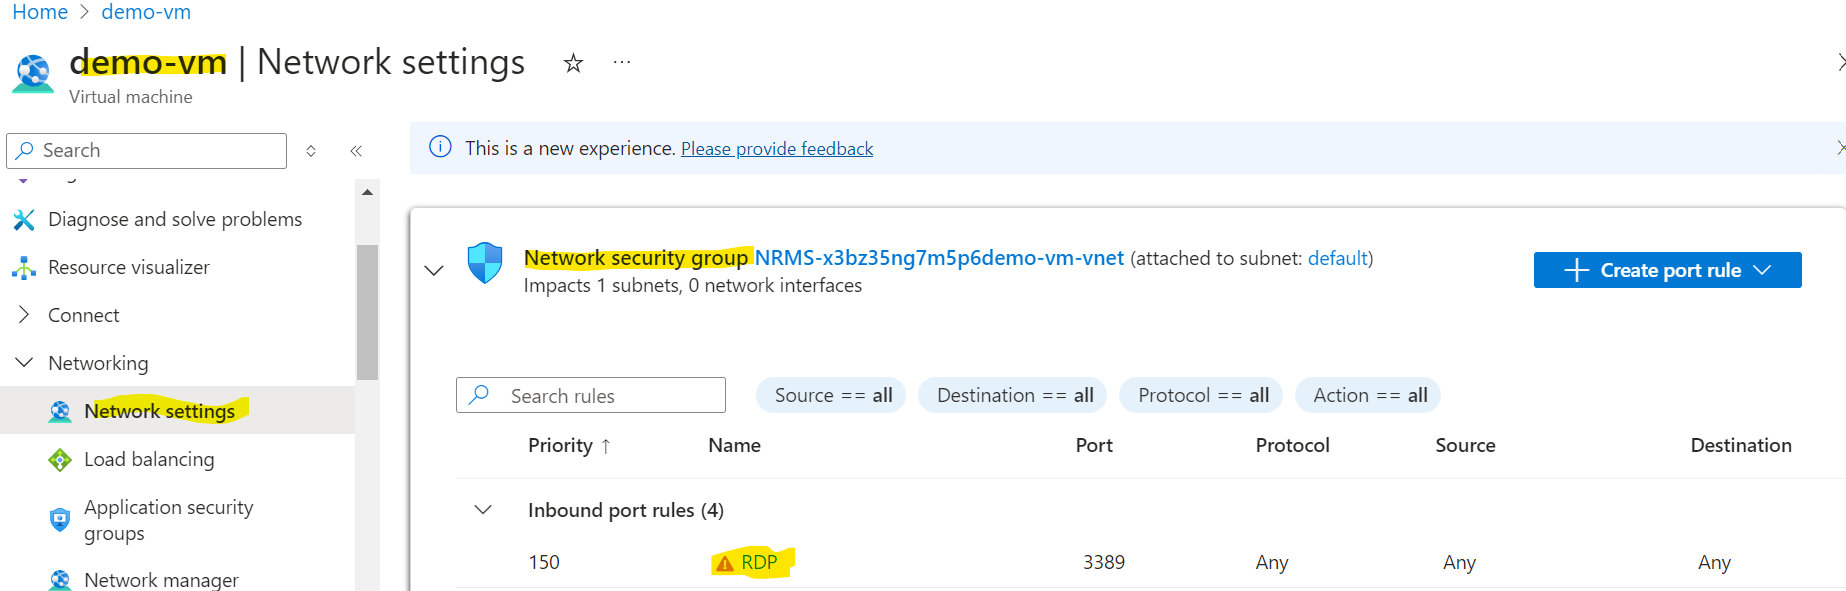Expand the Connect section

23,314
